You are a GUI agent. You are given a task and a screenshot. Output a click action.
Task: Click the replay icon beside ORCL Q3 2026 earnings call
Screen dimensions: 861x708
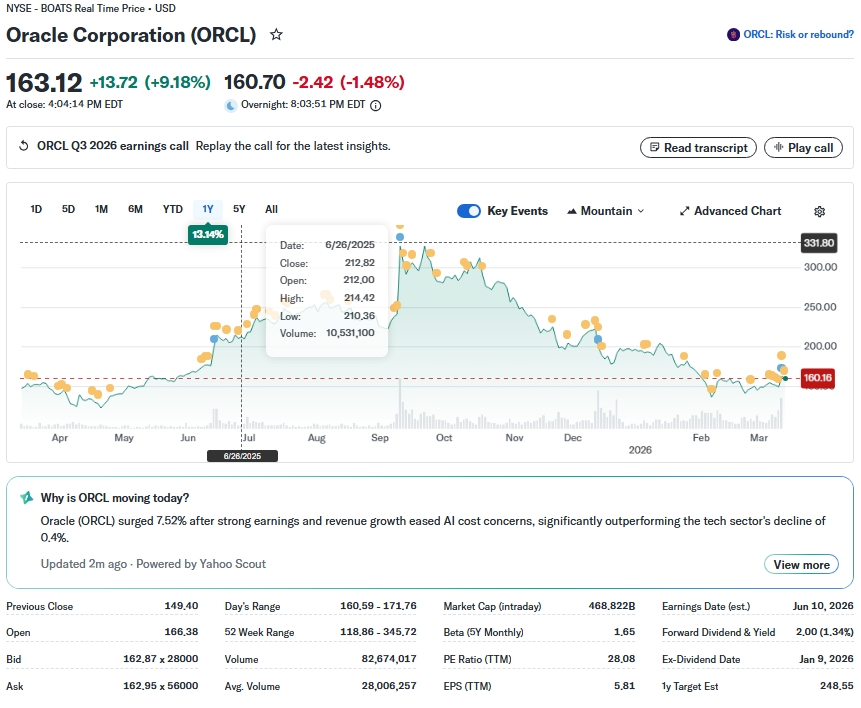click(x=24, y=146)
